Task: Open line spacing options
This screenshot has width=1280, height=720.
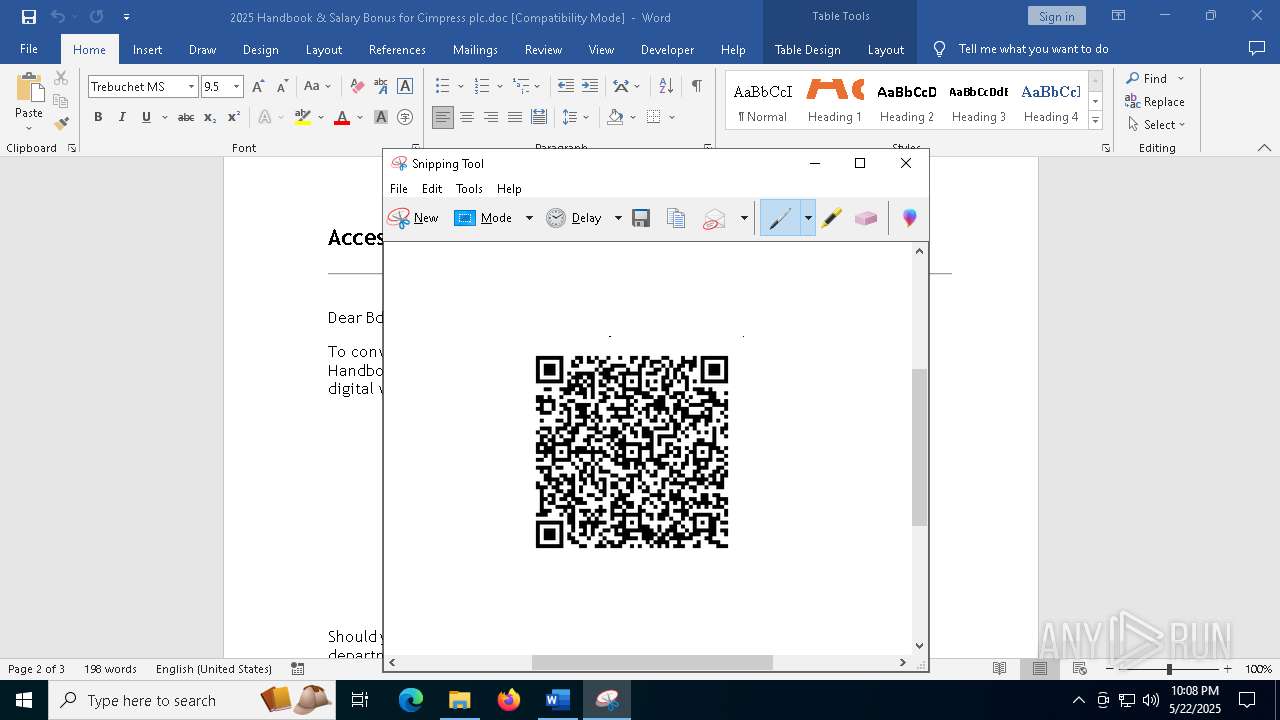Action: tap(575, 117)
